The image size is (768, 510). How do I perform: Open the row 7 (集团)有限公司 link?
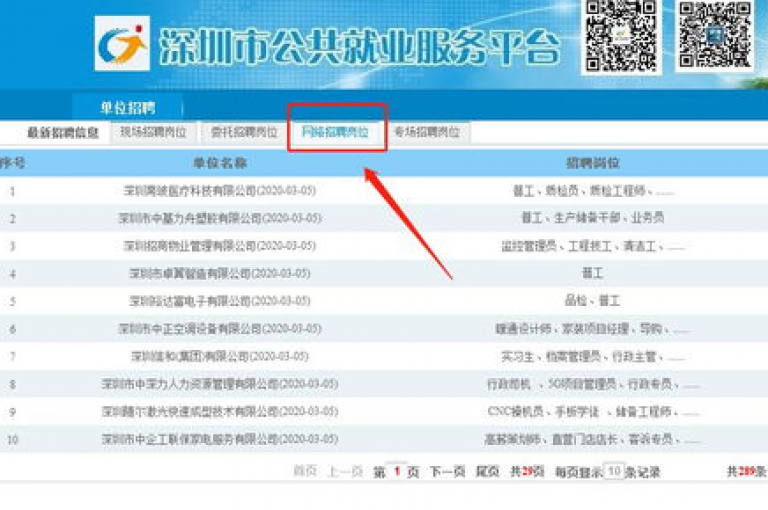coord(220,356)
